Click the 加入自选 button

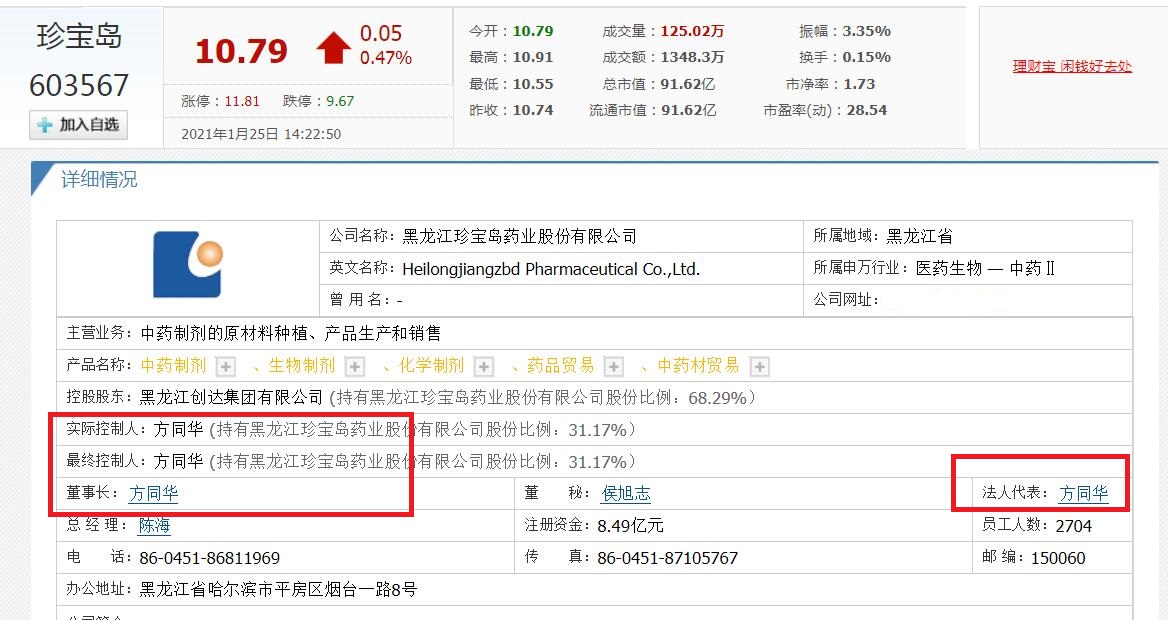pos(78,126)
